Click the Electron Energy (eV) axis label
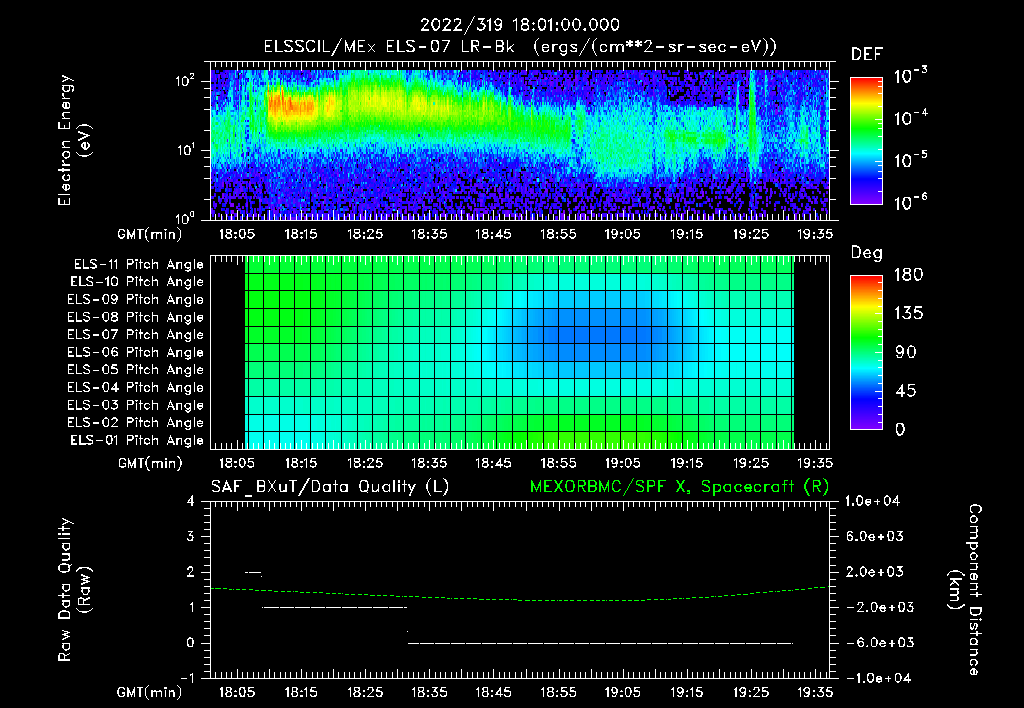1024x708 pixels. click(74, 140)
